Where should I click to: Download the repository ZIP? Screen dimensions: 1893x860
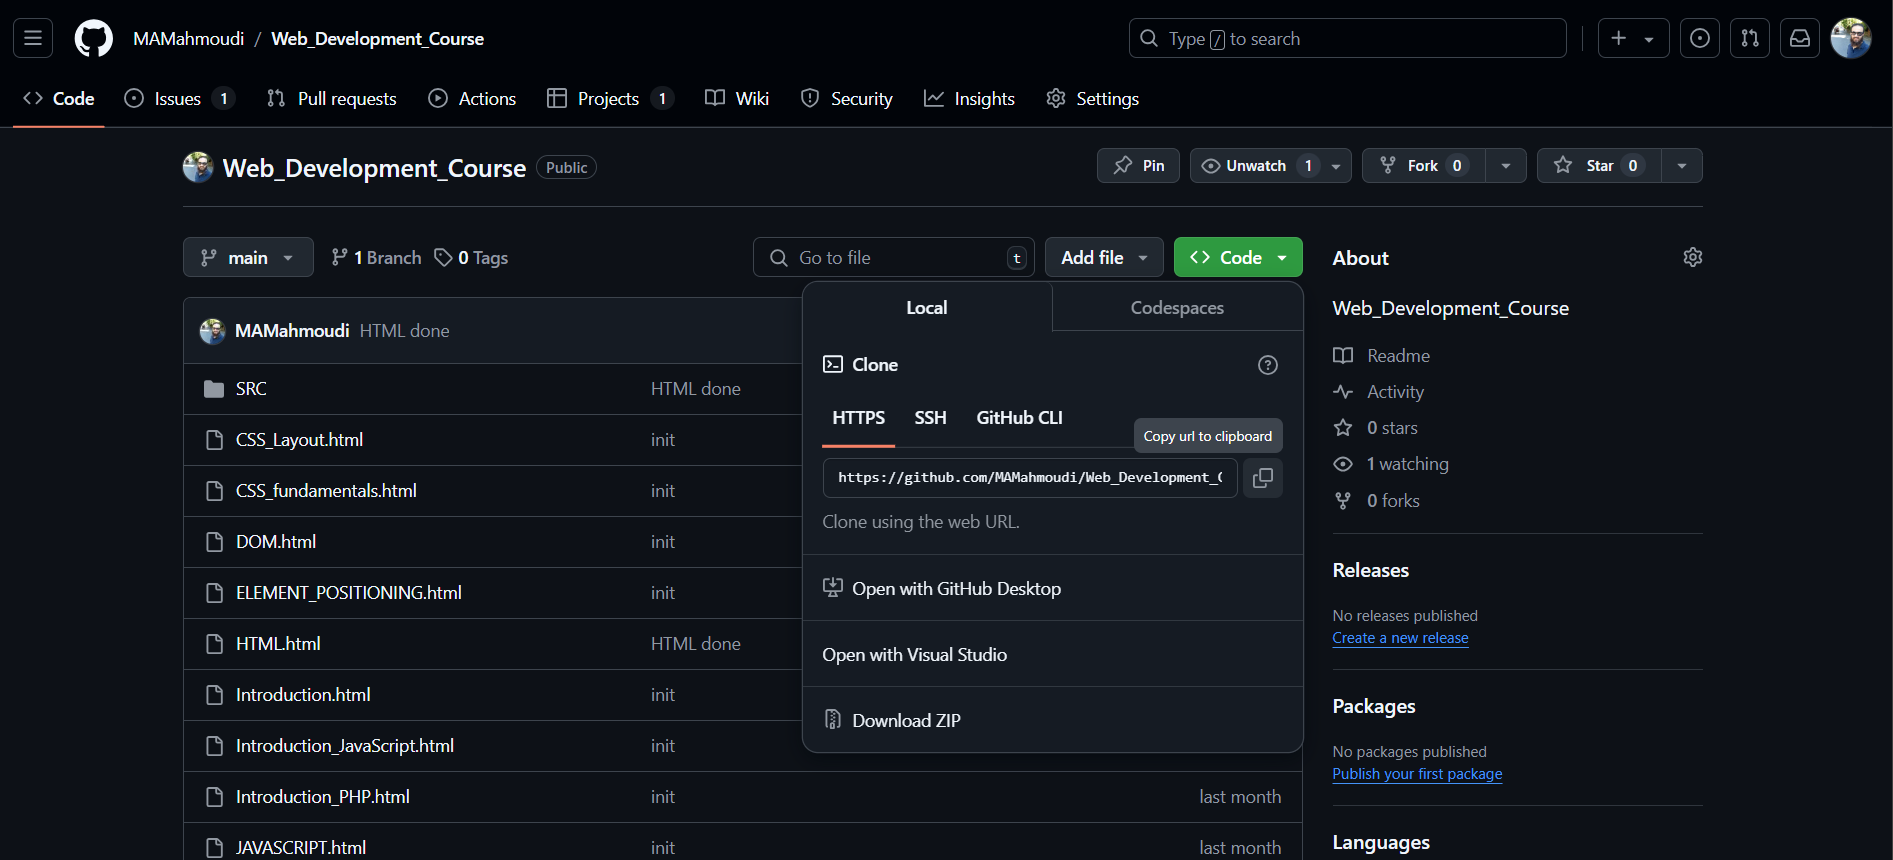tap(1053, 721)
